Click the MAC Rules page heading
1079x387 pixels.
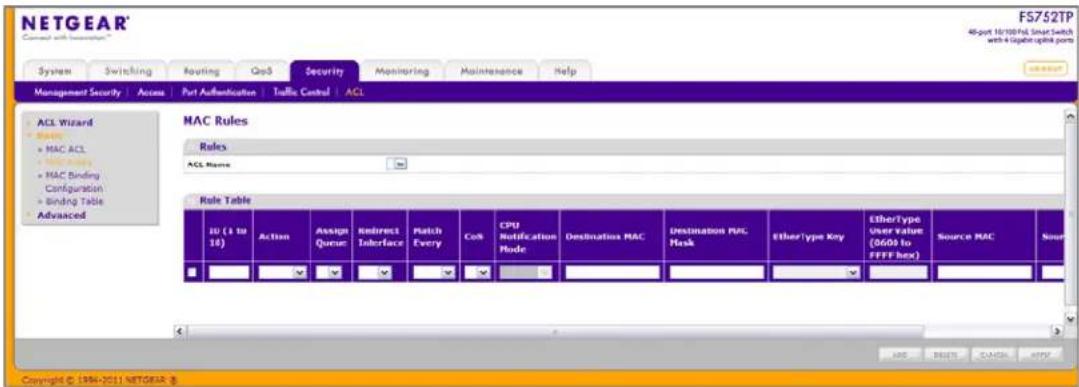point(215,121)
